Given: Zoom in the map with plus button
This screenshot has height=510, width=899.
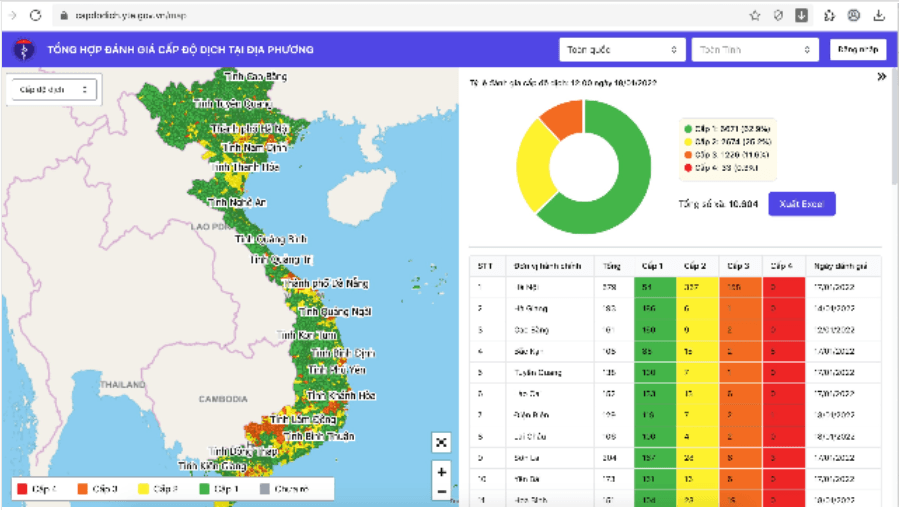Looking at the screenshot, I should click(441, 472).
